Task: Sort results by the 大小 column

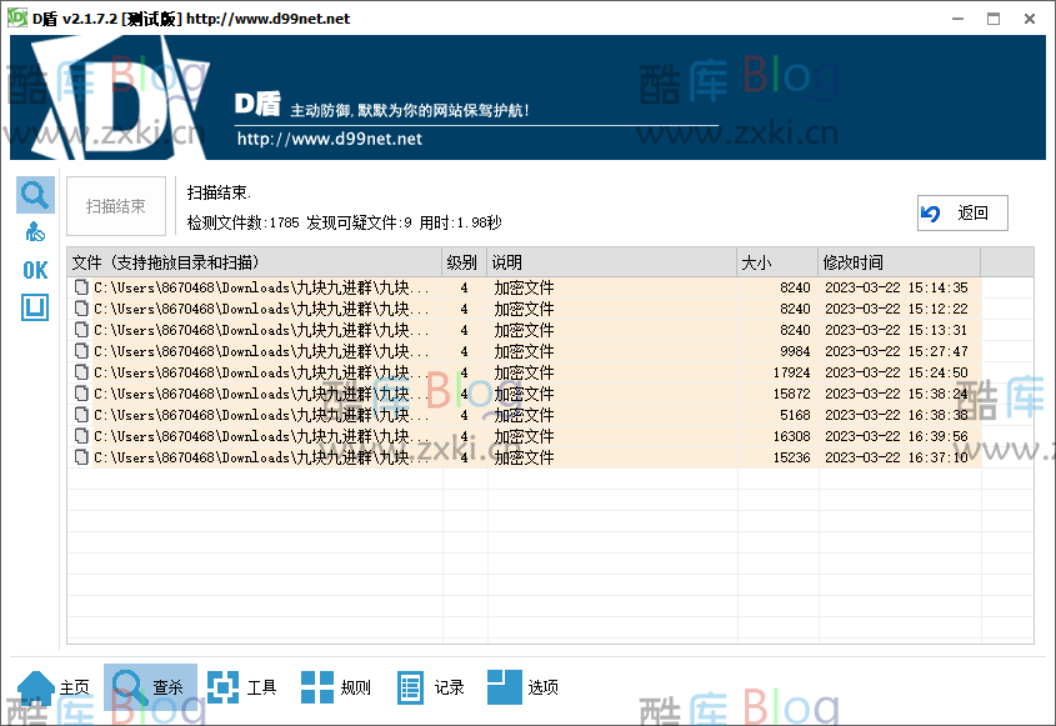Action: point(755,262)
